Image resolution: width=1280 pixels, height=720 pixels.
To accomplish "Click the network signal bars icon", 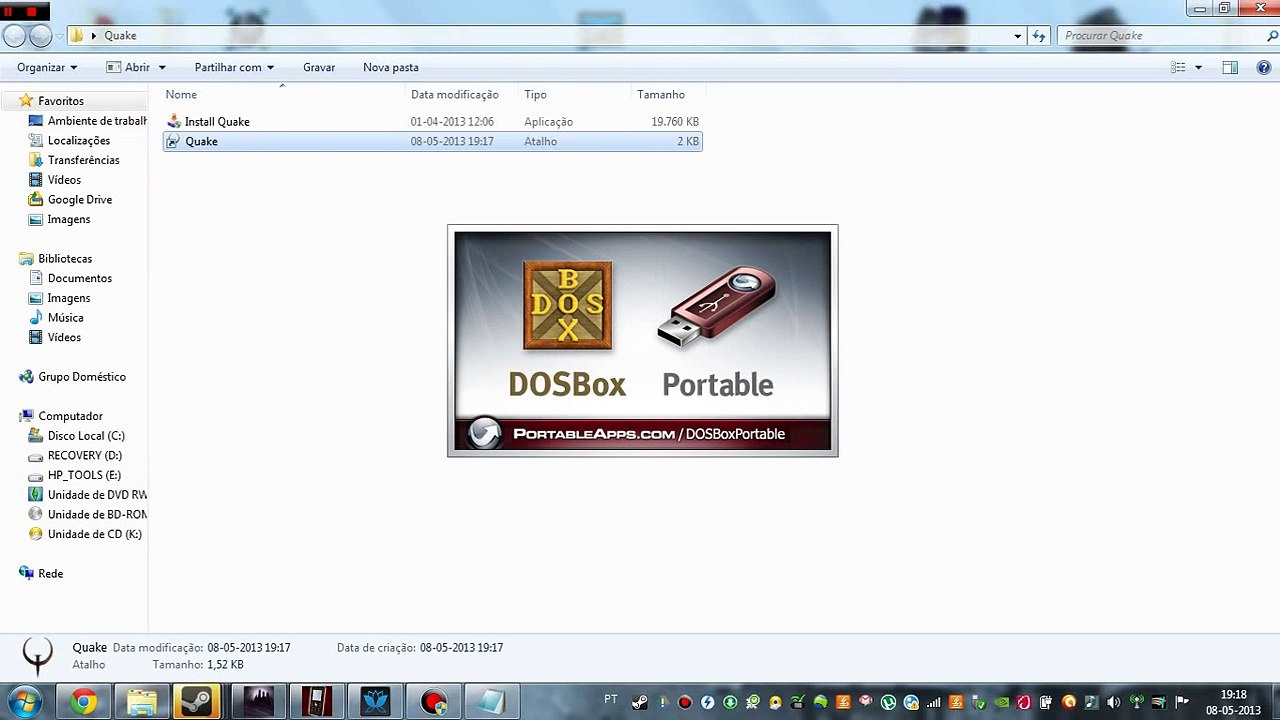I will [x=933, y=702].
